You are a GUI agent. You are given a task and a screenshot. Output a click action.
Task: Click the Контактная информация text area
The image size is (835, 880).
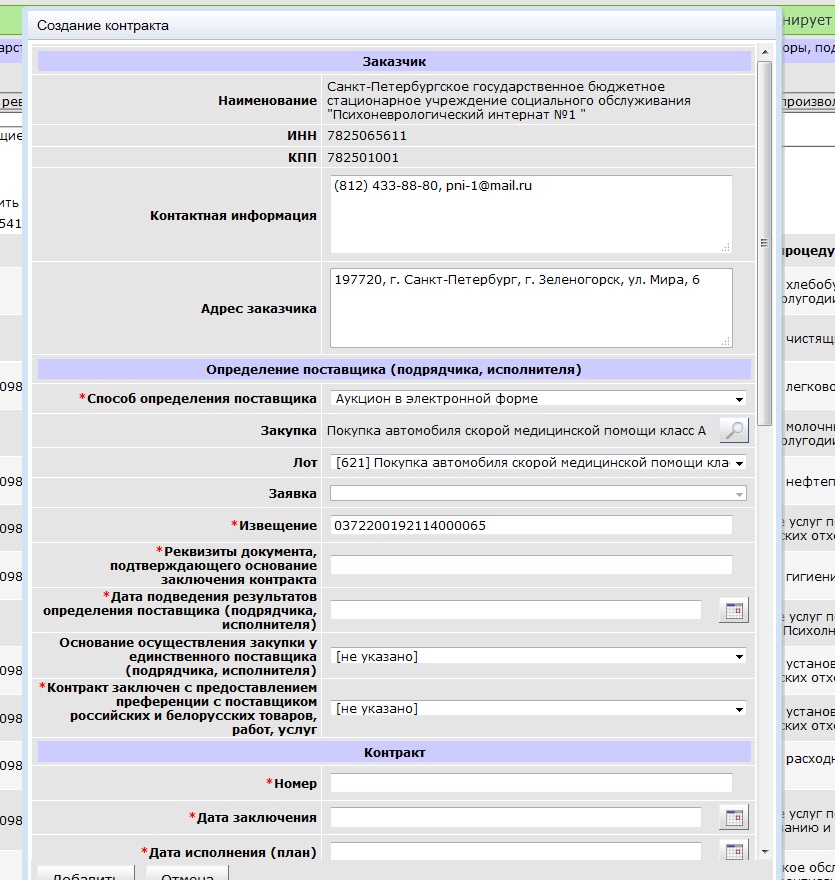(531, 214)
